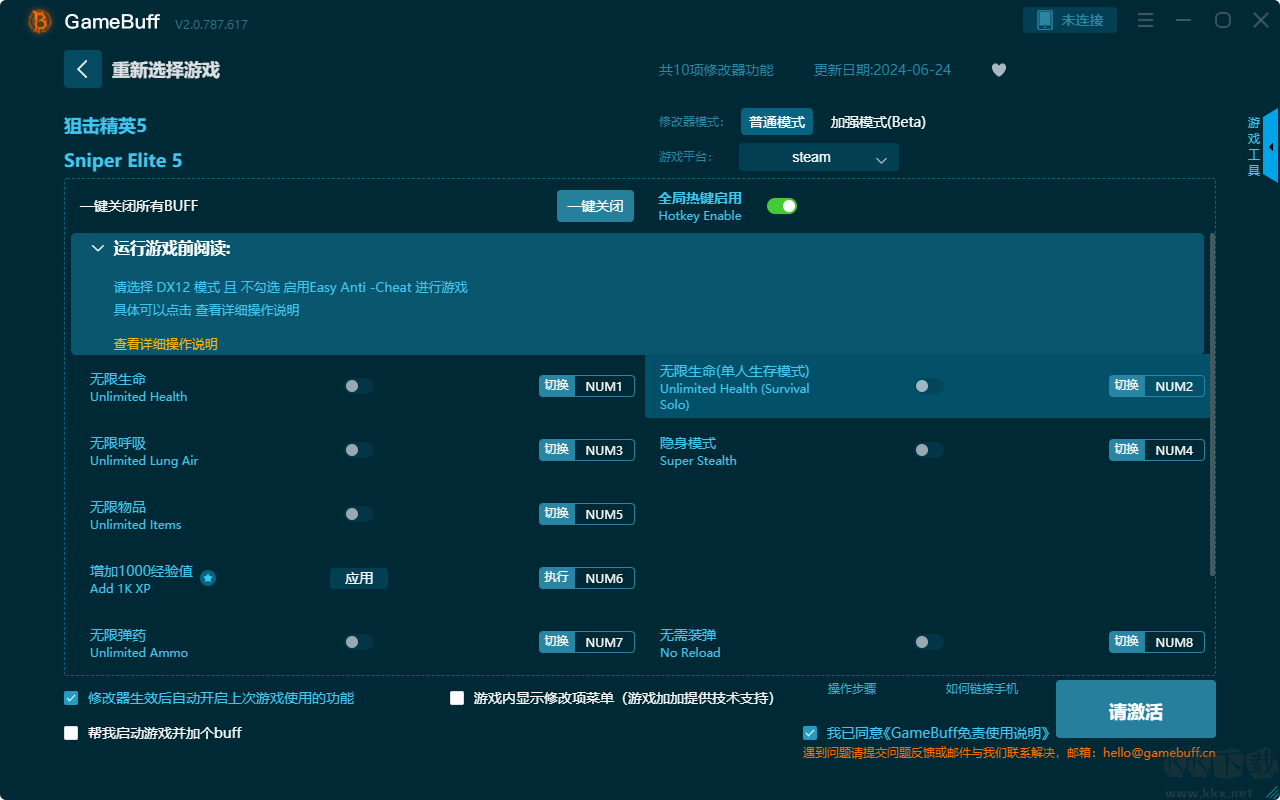Click the one-key close all button

(x=595, y=206)
